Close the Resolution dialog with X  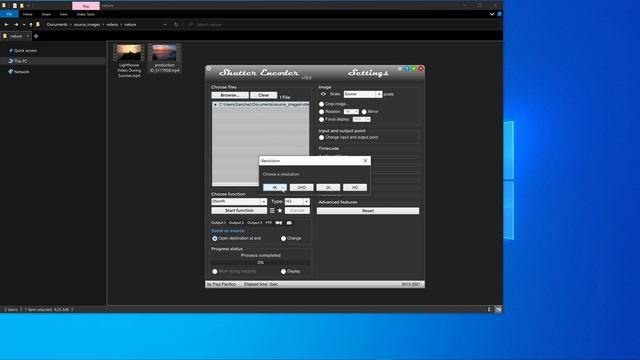pos(365,160)
